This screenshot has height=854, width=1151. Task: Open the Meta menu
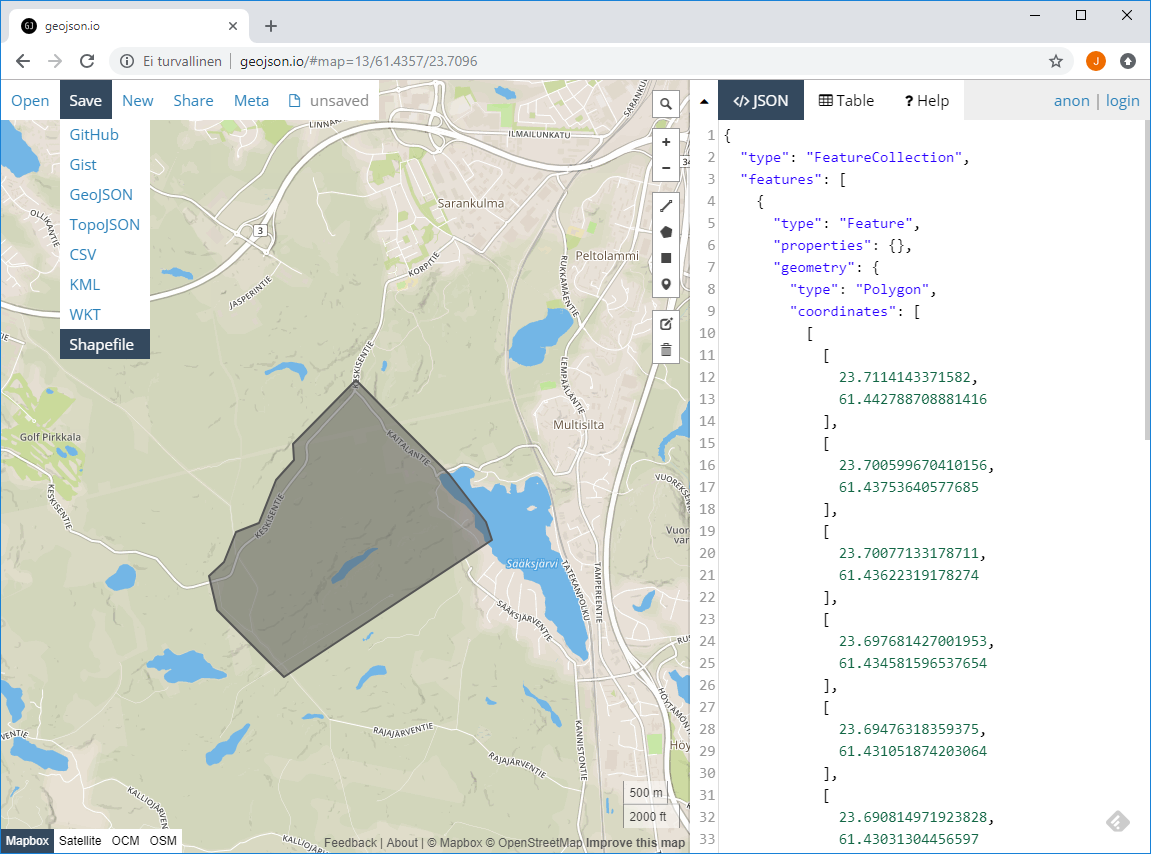click(251, 101)
